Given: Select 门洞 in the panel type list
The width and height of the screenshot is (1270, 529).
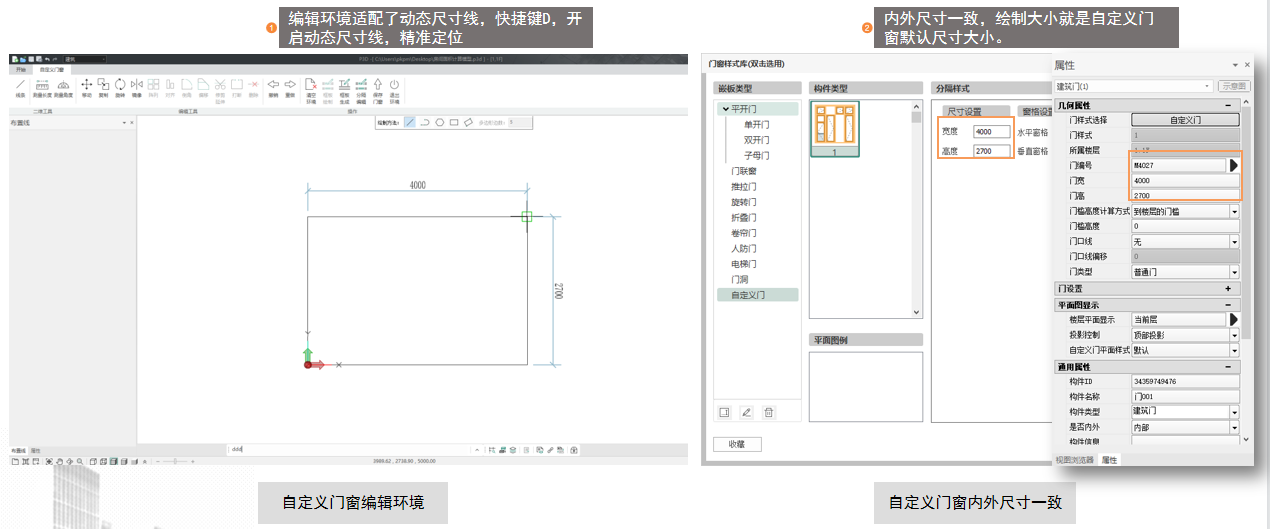Looking at the screenshot, I should coord(740,279).
